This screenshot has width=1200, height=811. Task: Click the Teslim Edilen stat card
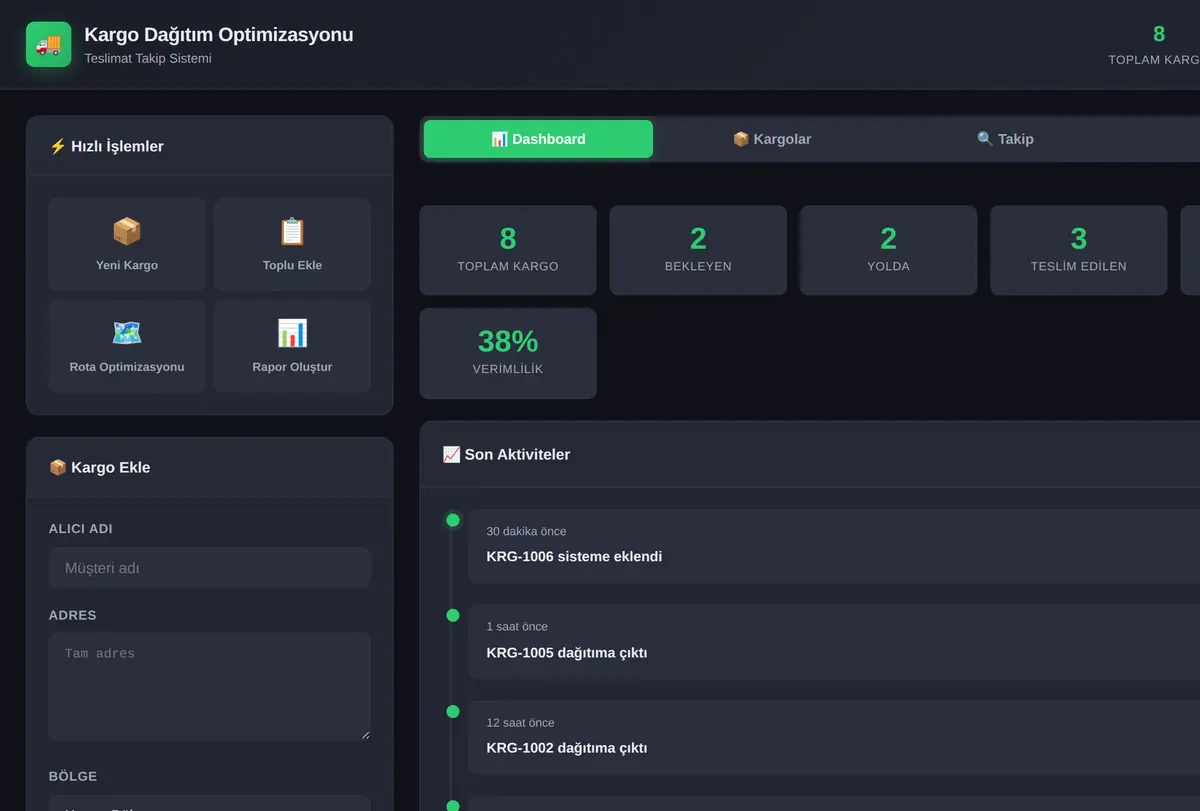click(x=1078, y=250)
